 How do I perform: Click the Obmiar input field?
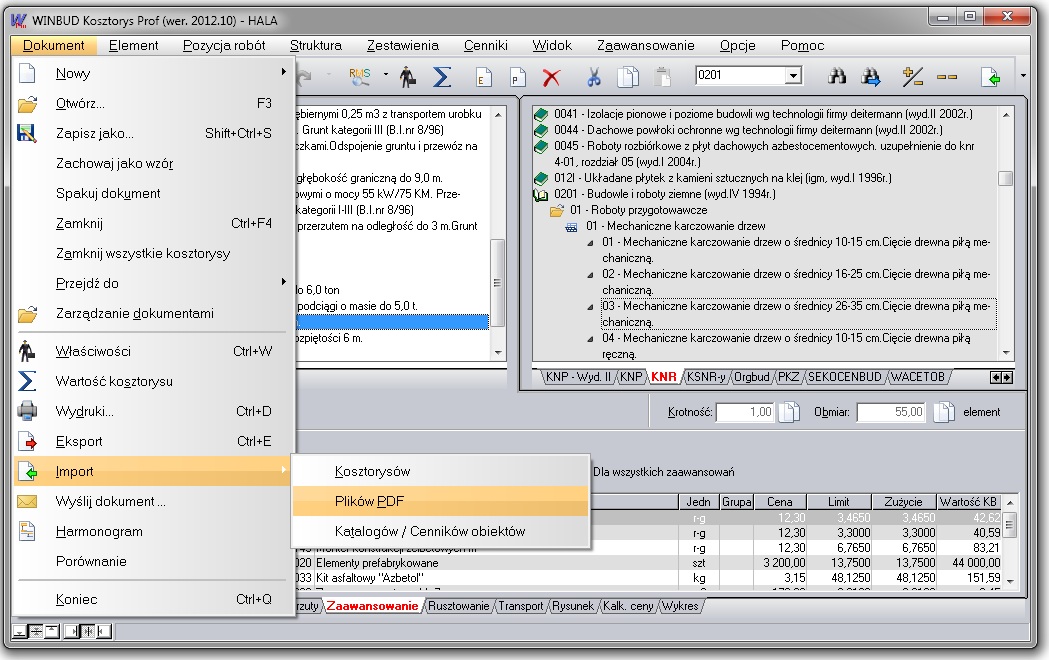click(891, 412)
